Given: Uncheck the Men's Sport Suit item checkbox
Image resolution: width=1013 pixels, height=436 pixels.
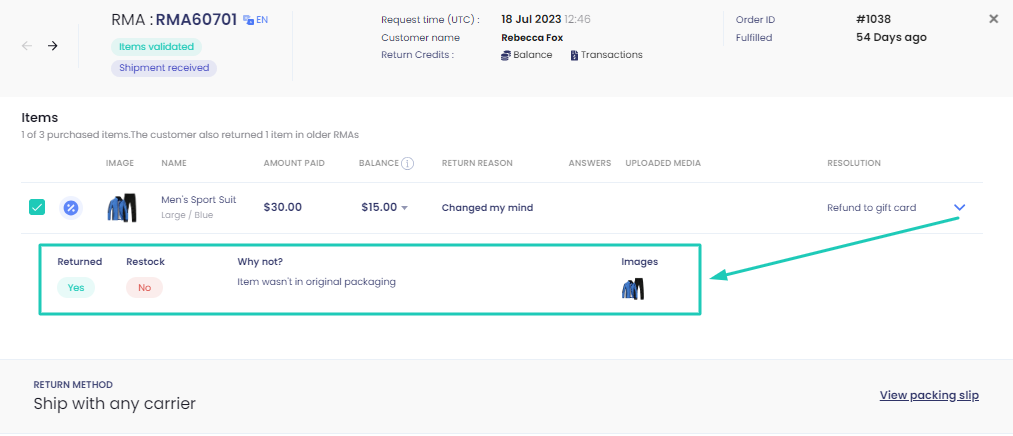Looking at the screenshot, I should point(37,207).
